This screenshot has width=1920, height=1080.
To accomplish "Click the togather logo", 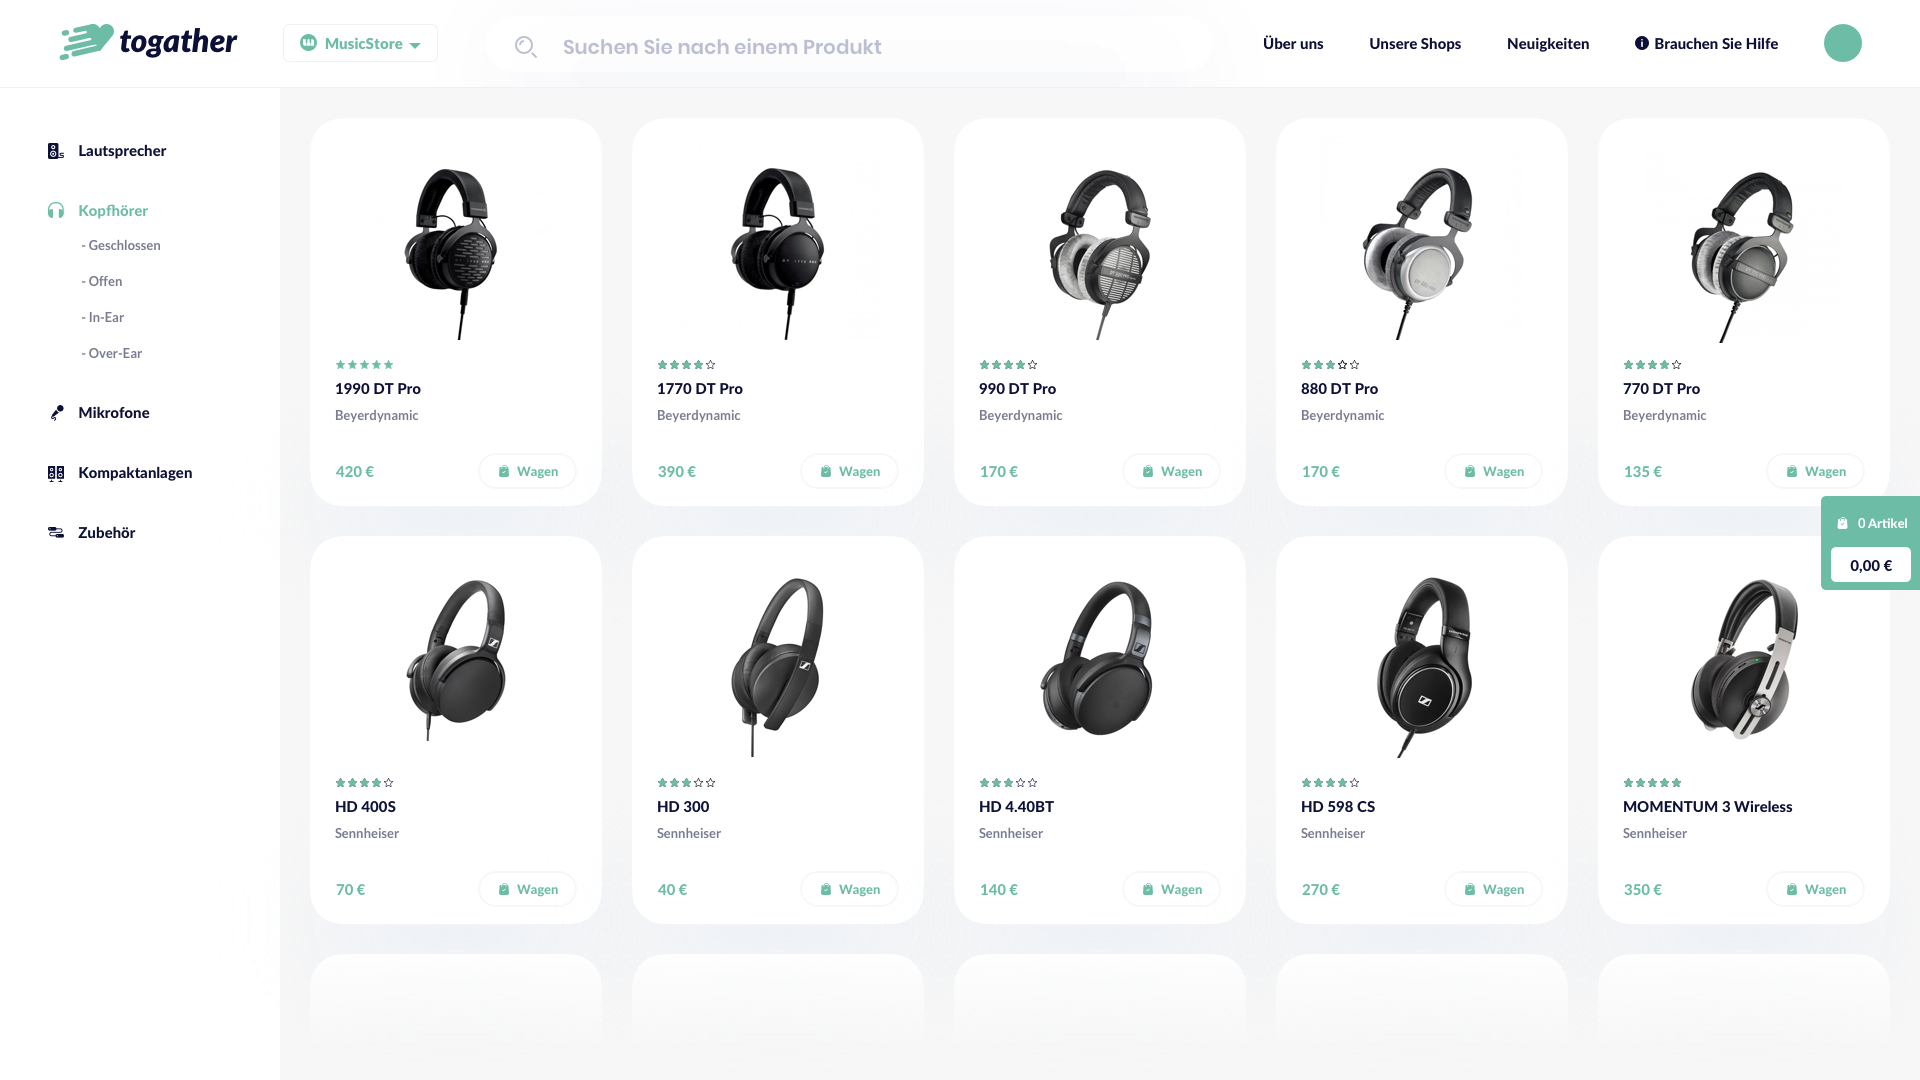I will point(148,42).
